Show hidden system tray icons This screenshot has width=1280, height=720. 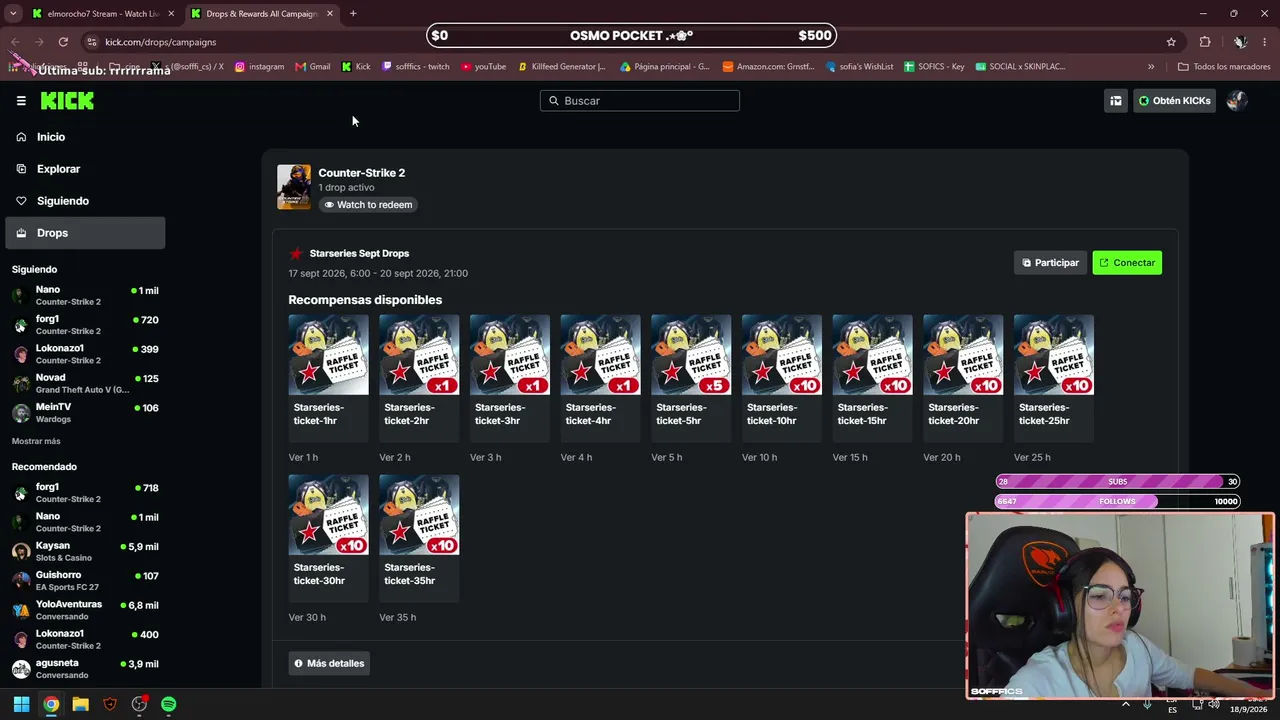click(1126, 704)
